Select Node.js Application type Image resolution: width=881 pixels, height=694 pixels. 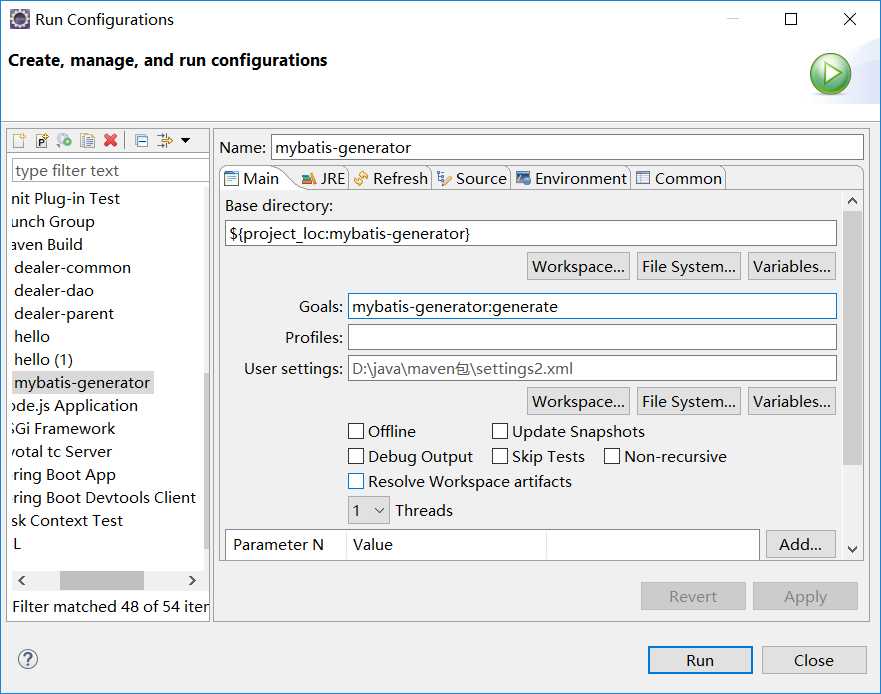(75, 406)
